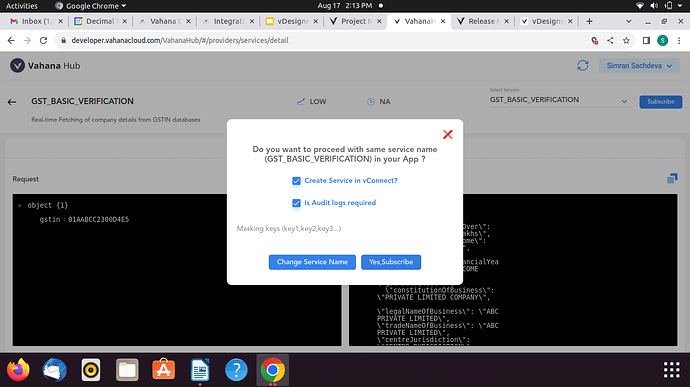Click the NA clock icon
Image resolution: width=690 pixels, height=387 pixels.
pyautogui.click(x=371, y=102)
